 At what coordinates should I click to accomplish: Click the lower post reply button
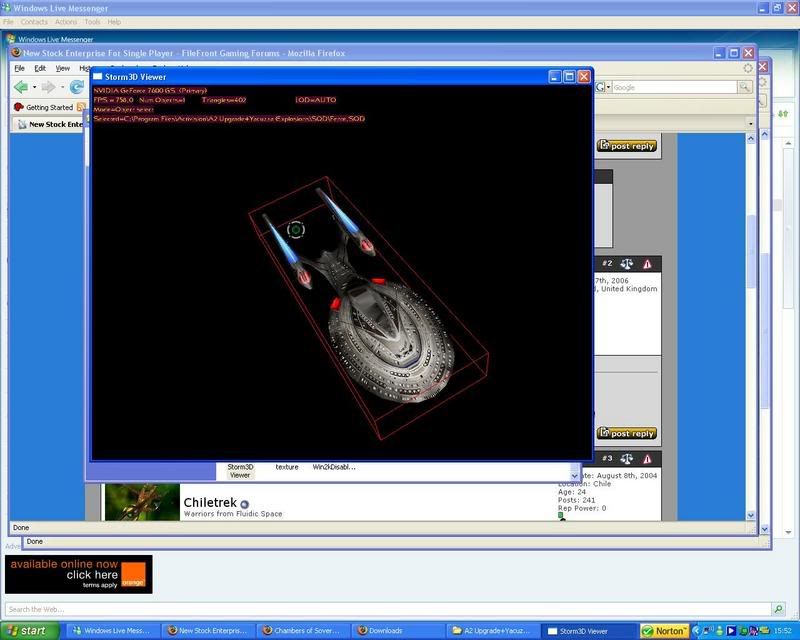pos(627,433)
